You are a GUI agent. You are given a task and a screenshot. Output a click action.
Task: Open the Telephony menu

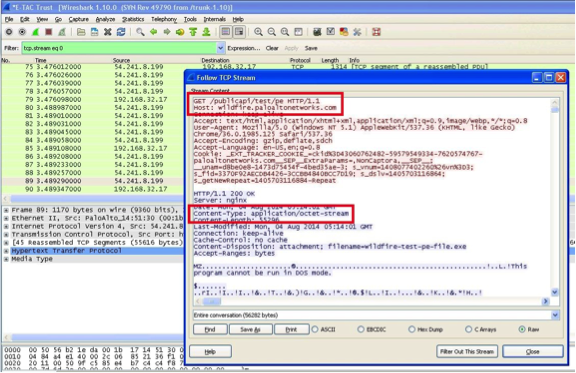[164, 19]
